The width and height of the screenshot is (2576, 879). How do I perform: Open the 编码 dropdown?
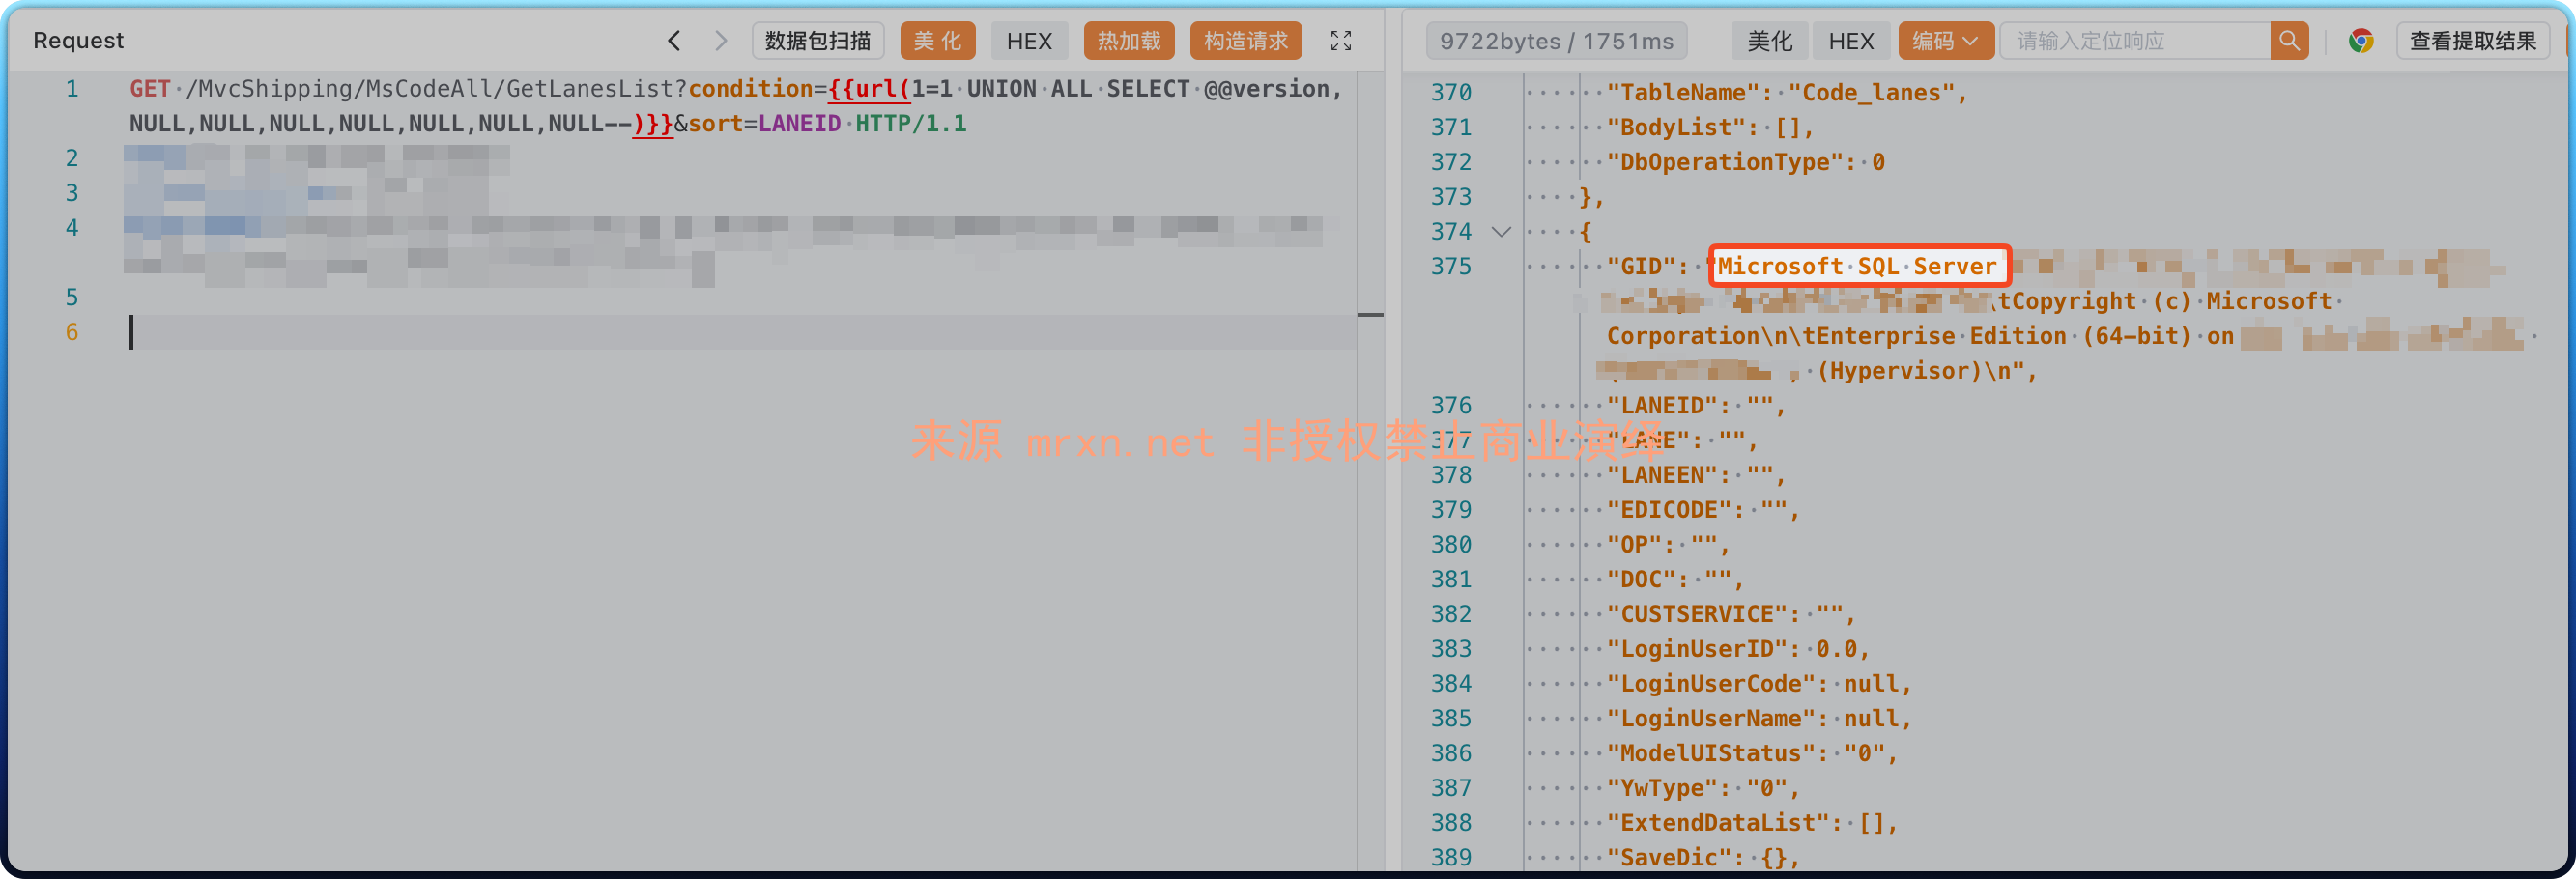coord(1944,41)
